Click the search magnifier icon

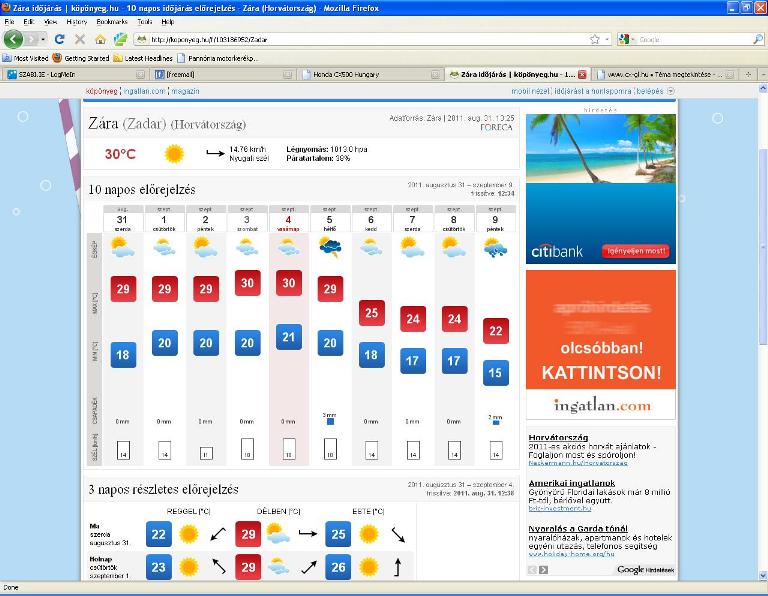pyautogui.click(x=758, y=40)
